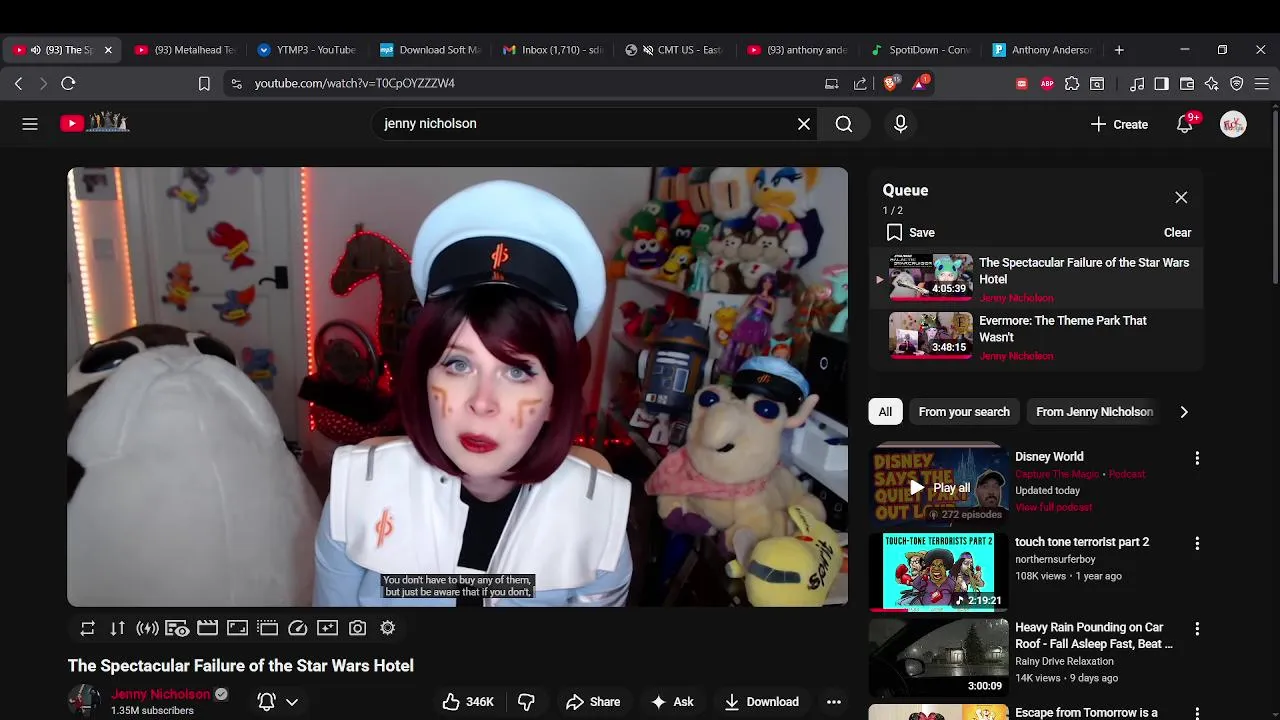Clear the search box with X
Viewport: 1280px width, 720px height.
804,124
